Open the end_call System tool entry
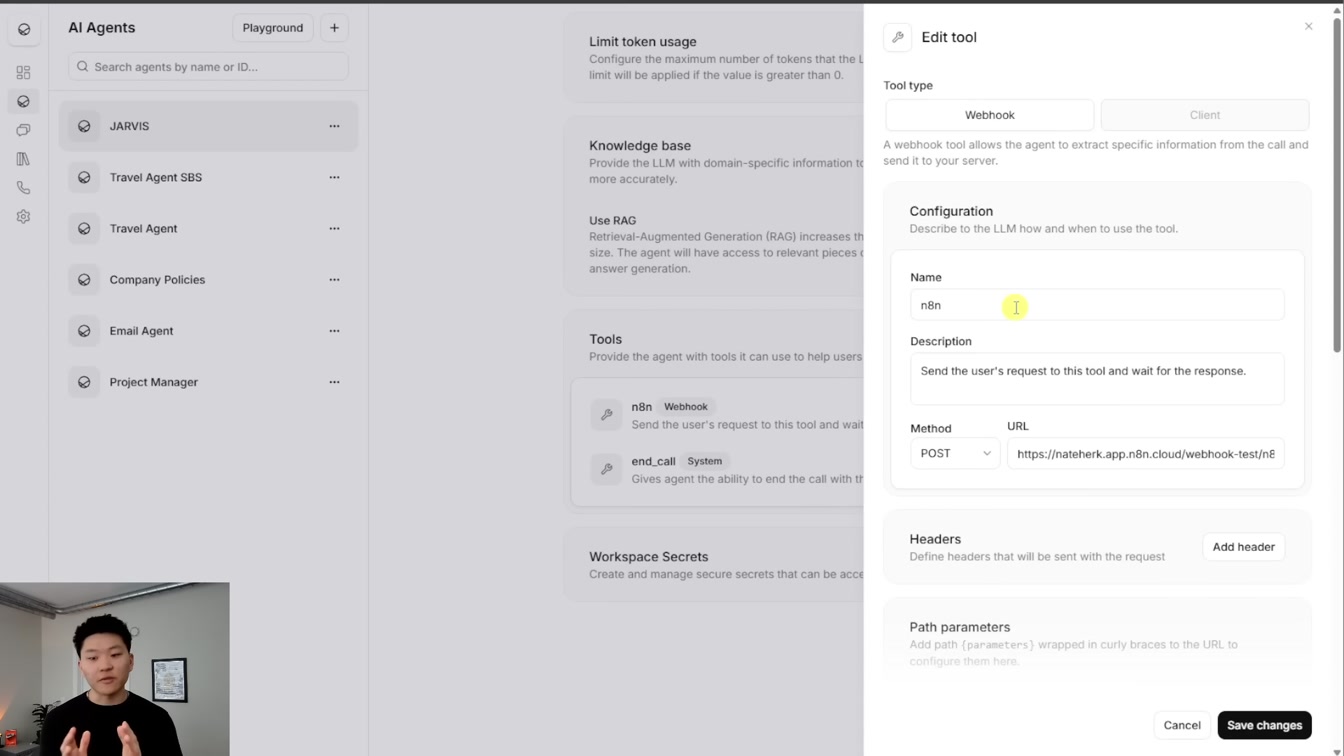 (720, 469)
